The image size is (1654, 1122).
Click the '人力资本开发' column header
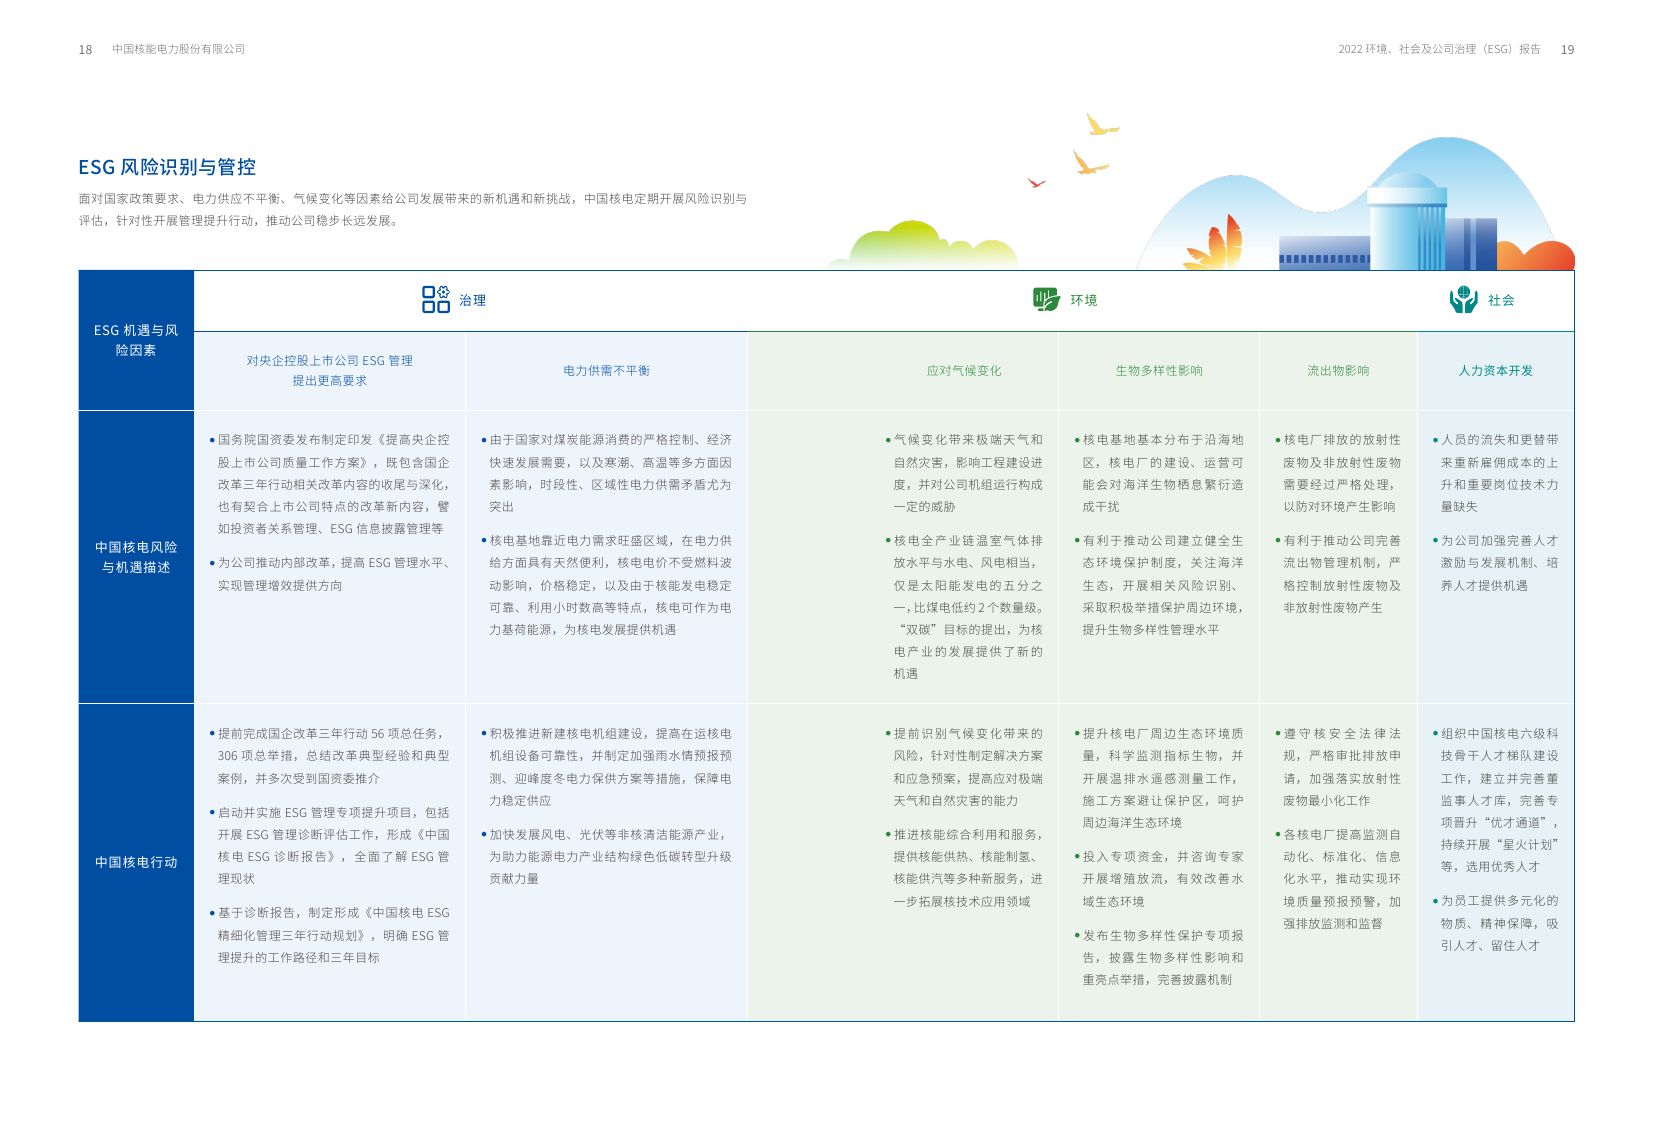pos(1495,370)
